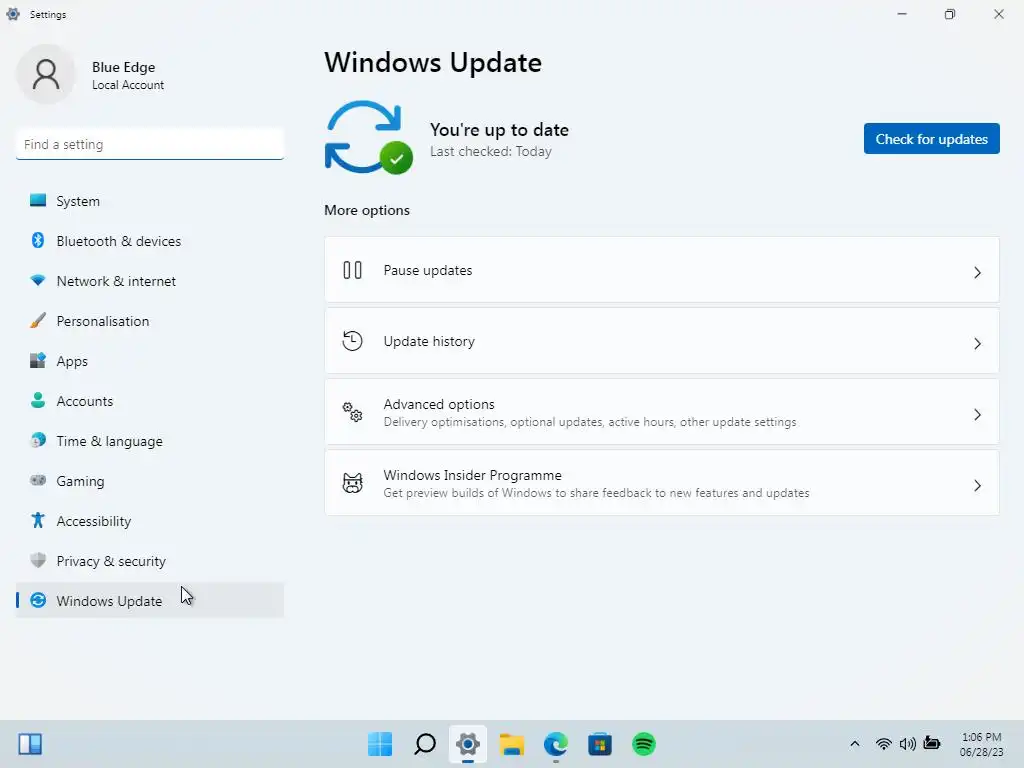Click the 'You're up to date' text

click(499, 129)
